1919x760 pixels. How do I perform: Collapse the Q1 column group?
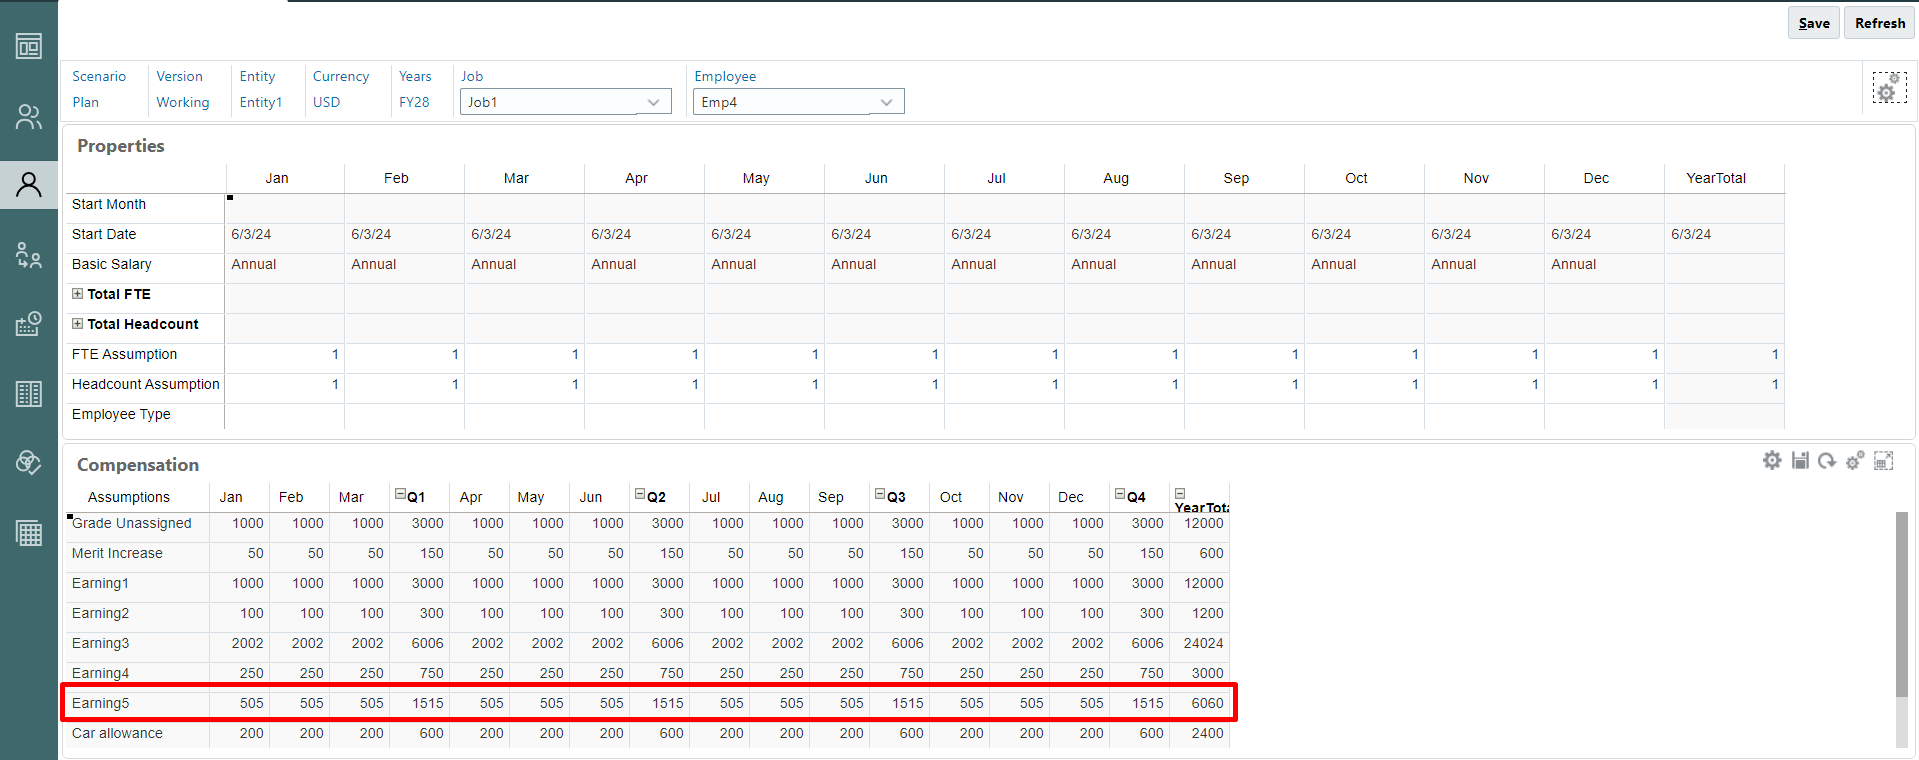(400, 494)
